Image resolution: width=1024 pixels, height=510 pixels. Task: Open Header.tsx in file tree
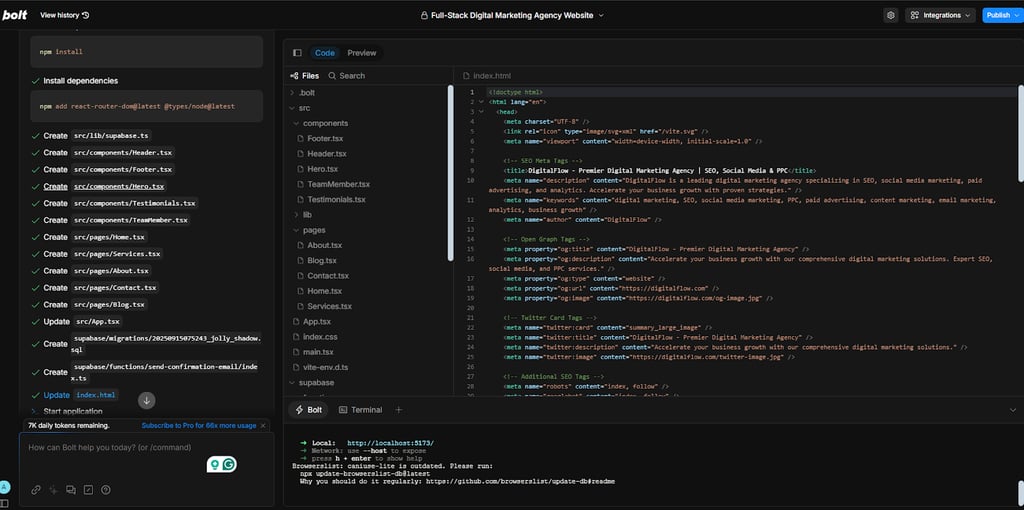click(327, 153)
